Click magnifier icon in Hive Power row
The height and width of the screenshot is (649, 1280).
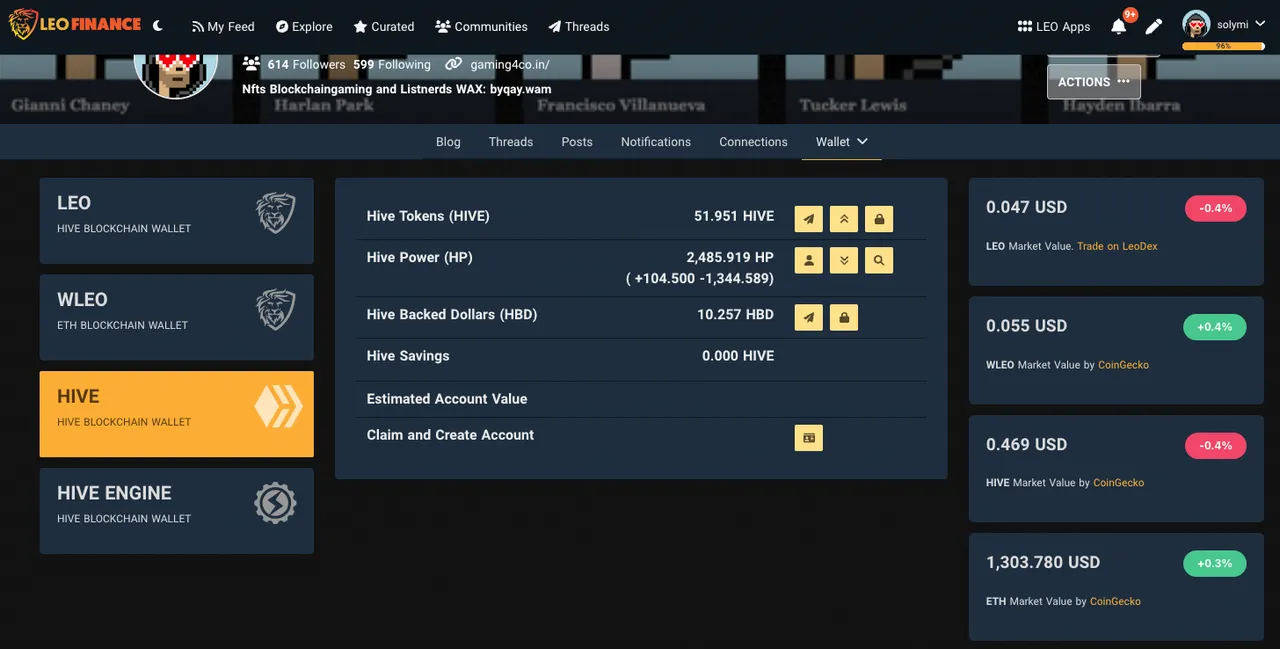pyautogui.click(x=879, y=260)
